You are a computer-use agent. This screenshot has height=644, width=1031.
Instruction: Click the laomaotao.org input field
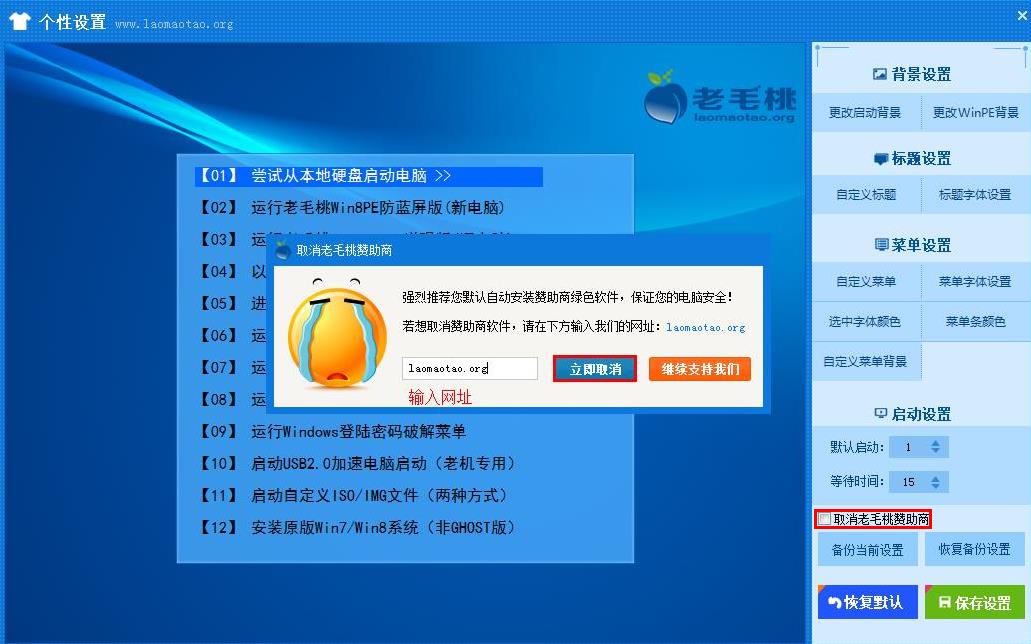coord(470,367)
